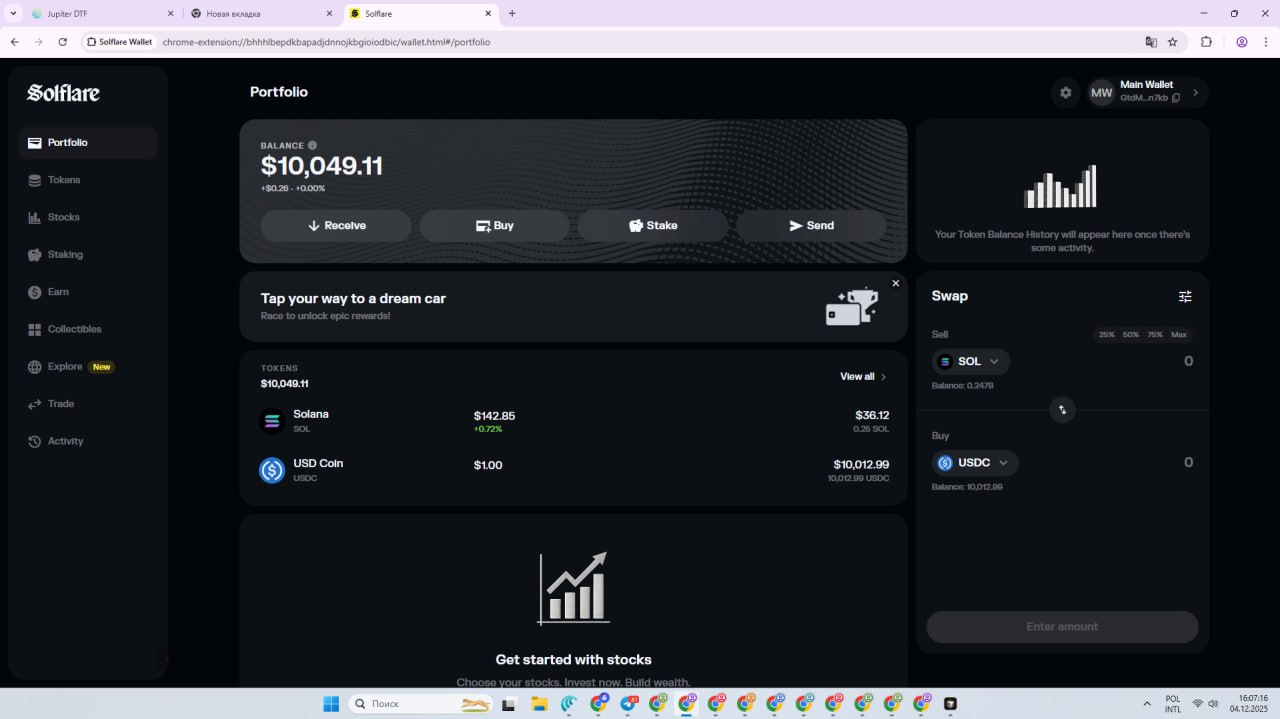Dismiss the dream car promo banner
Viewport: 1280px width, 719px height.
coord(895,284)
